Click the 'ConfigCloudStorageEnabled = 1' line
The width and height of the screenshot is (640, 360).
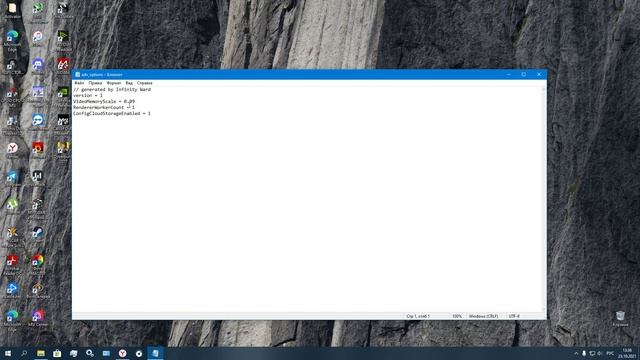pos(112,113)
